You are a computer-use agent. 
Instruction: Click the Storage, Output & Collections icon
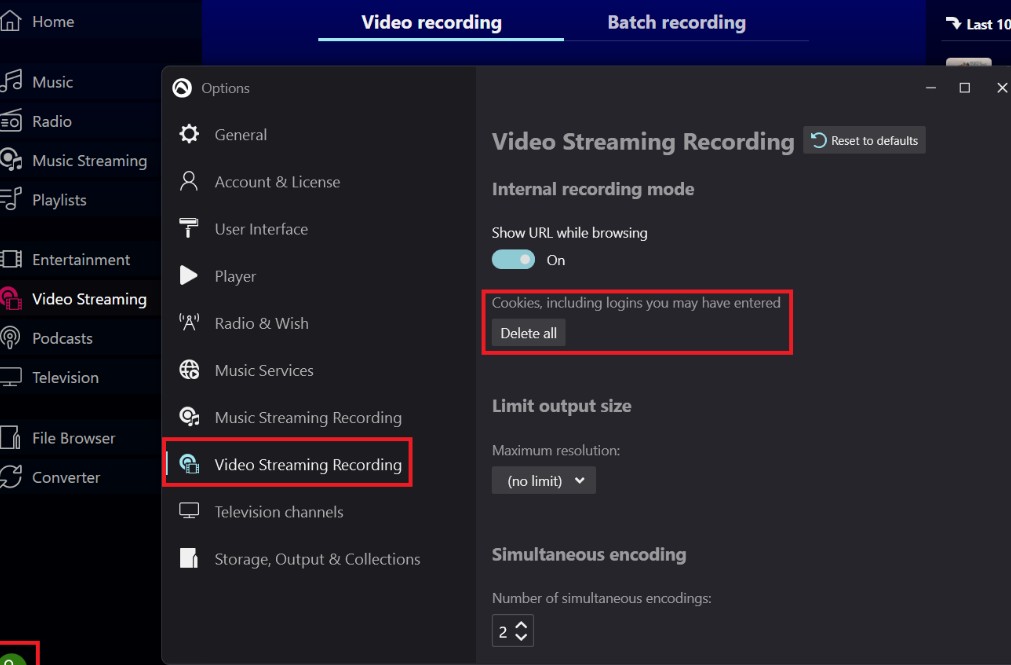point(189,558)
